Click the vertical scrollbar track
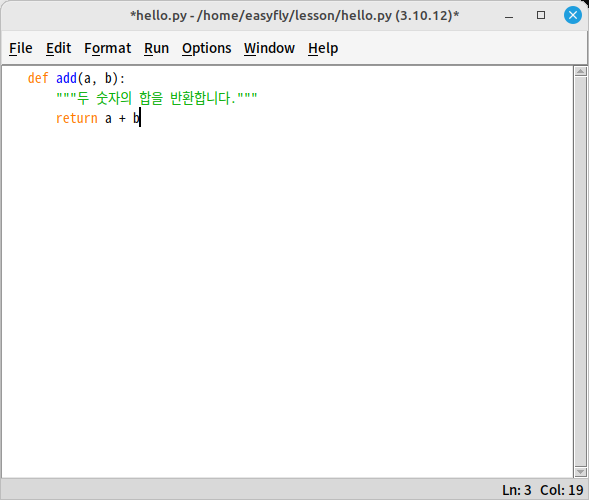Screen dimensions: 589x500 click(x=580, y=272)
